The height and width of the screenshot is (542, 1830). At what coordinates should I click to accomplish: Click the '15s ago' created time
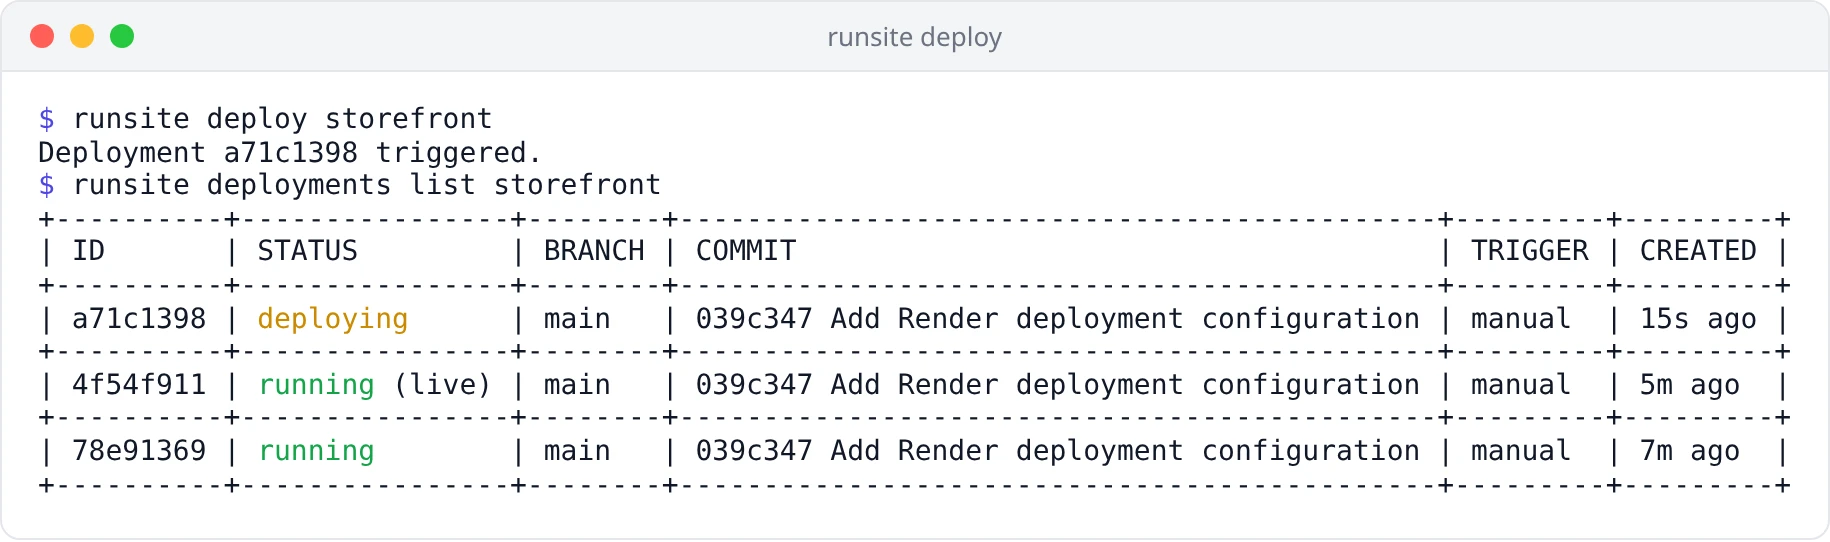pyautogui.click(x=1698, y=319)
